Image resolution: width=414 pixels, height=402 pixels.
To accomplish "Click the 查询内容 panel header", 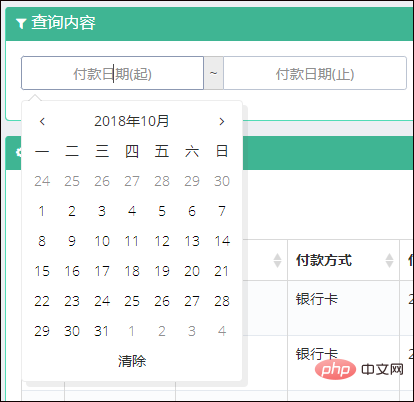I will pyautogui.click(x=209, y=23).
